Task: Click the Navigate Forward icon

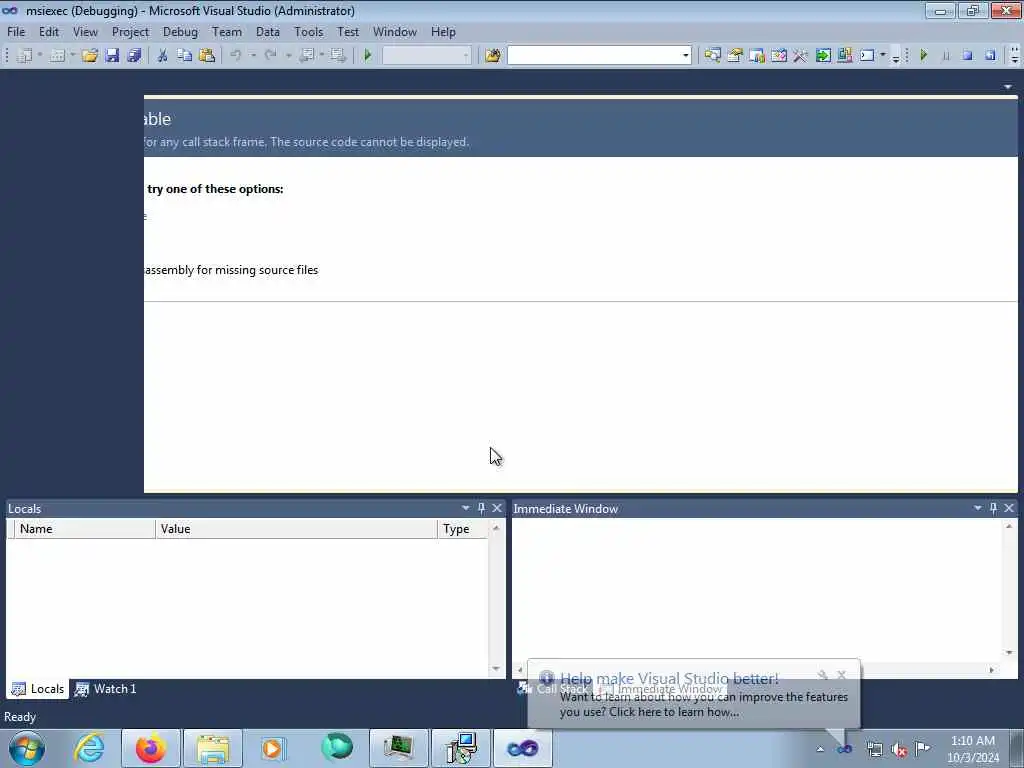Action: click(338, 56)
